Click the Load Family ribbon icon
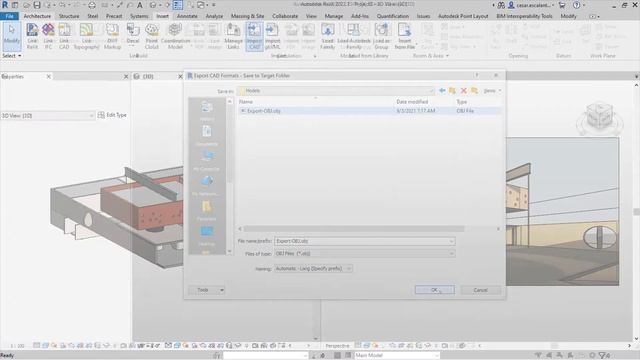The image size is (640, 360). click(327, 36)
